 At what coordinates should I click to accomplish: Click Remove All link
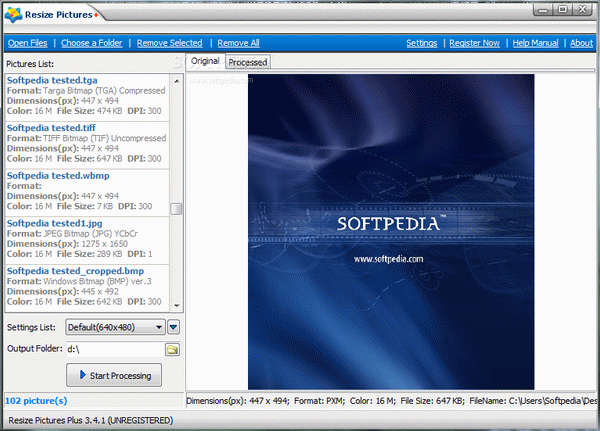tap(238, 43)
